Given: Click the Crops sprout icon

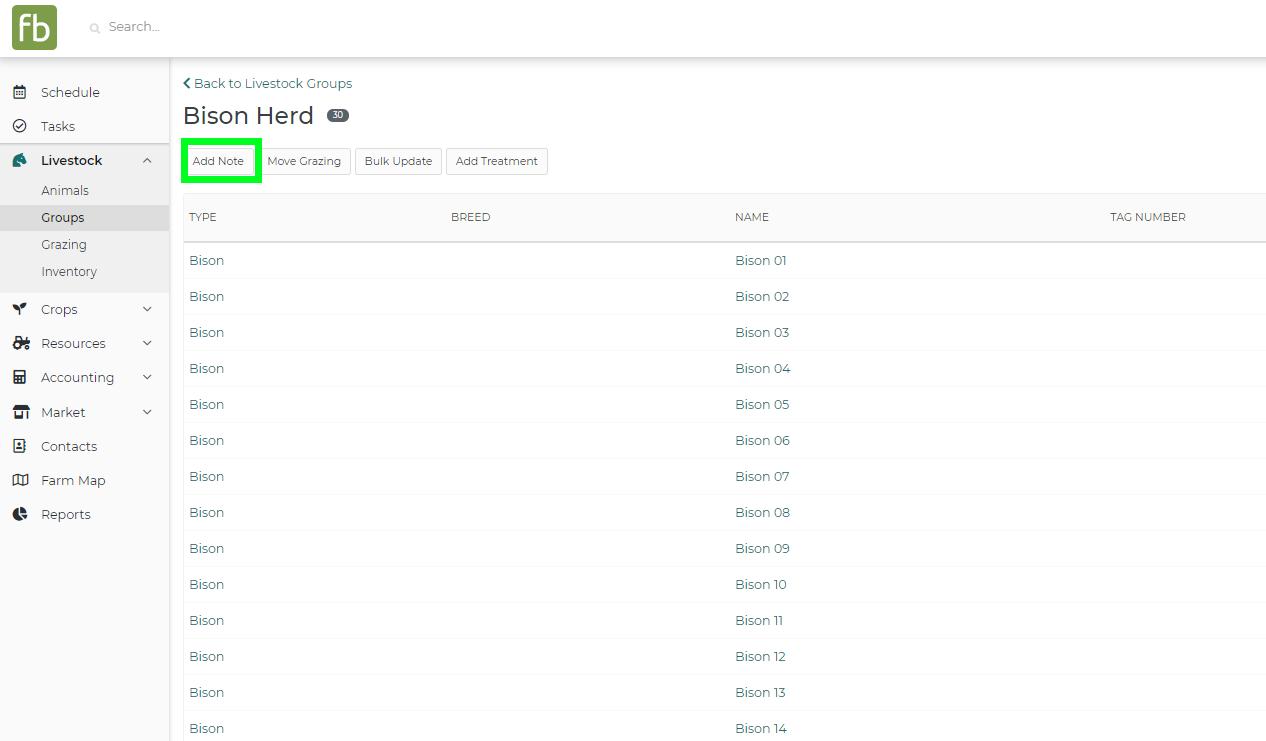Looking at the screenshot, I should 19,309.
